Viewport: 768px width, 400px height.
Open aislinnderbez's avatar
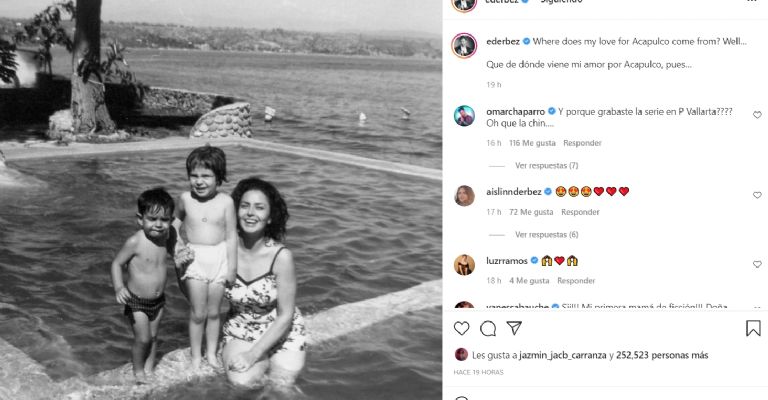[464, 196]
